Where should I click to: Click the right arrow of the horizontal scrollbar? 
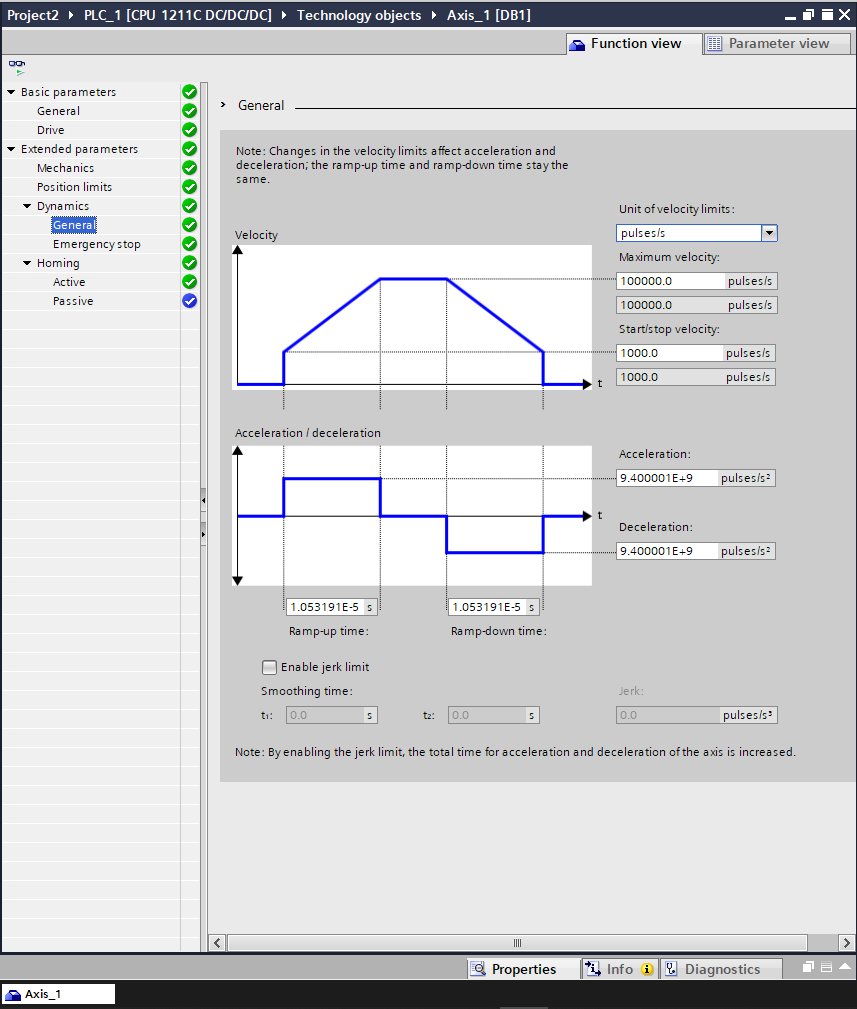[846, 942]
